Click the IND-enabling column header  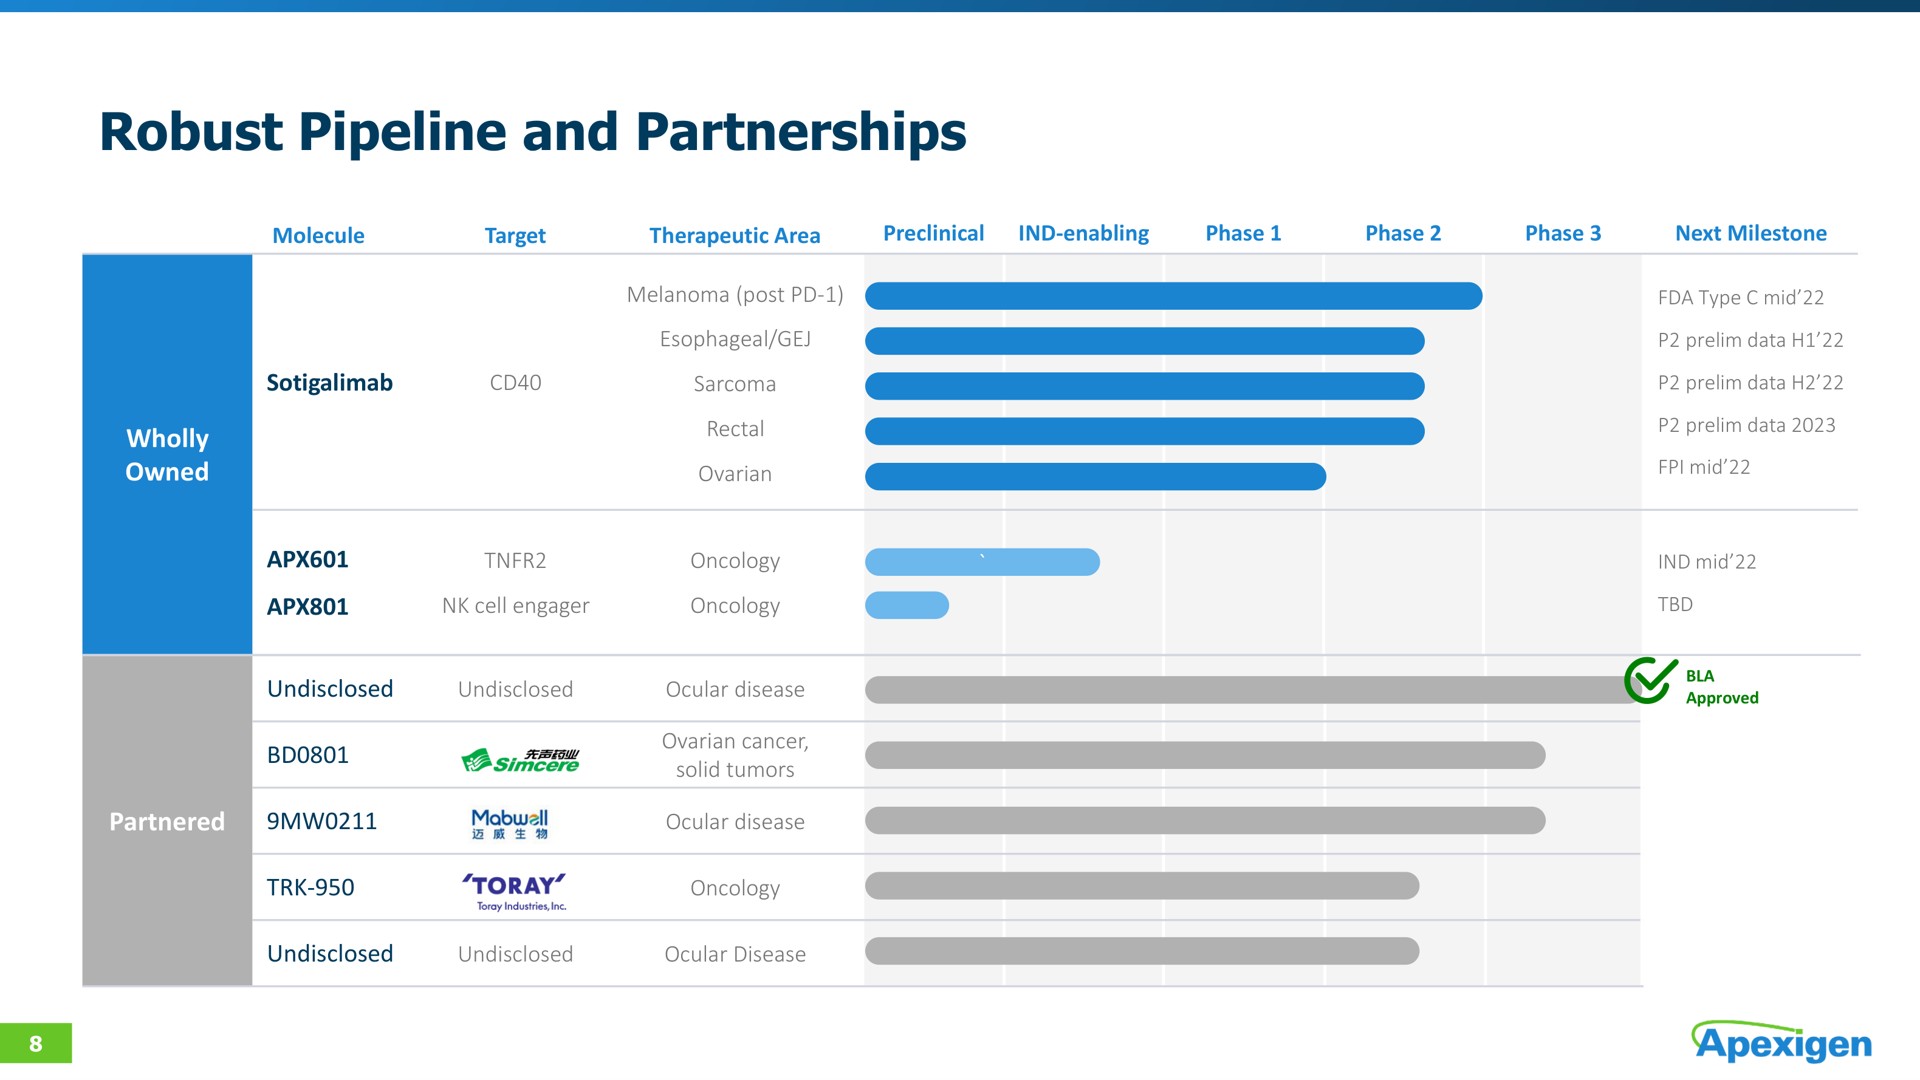point(1083,233)
